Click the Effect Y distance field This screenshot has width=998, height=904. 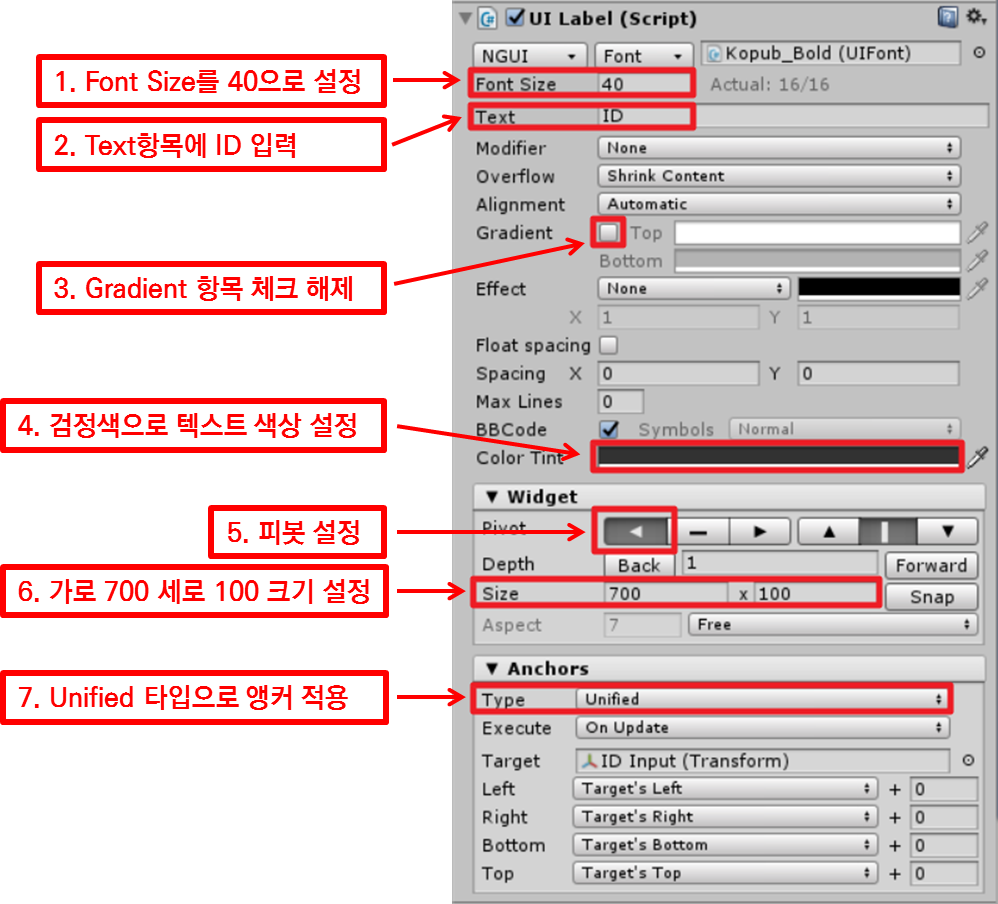[878, 317]
